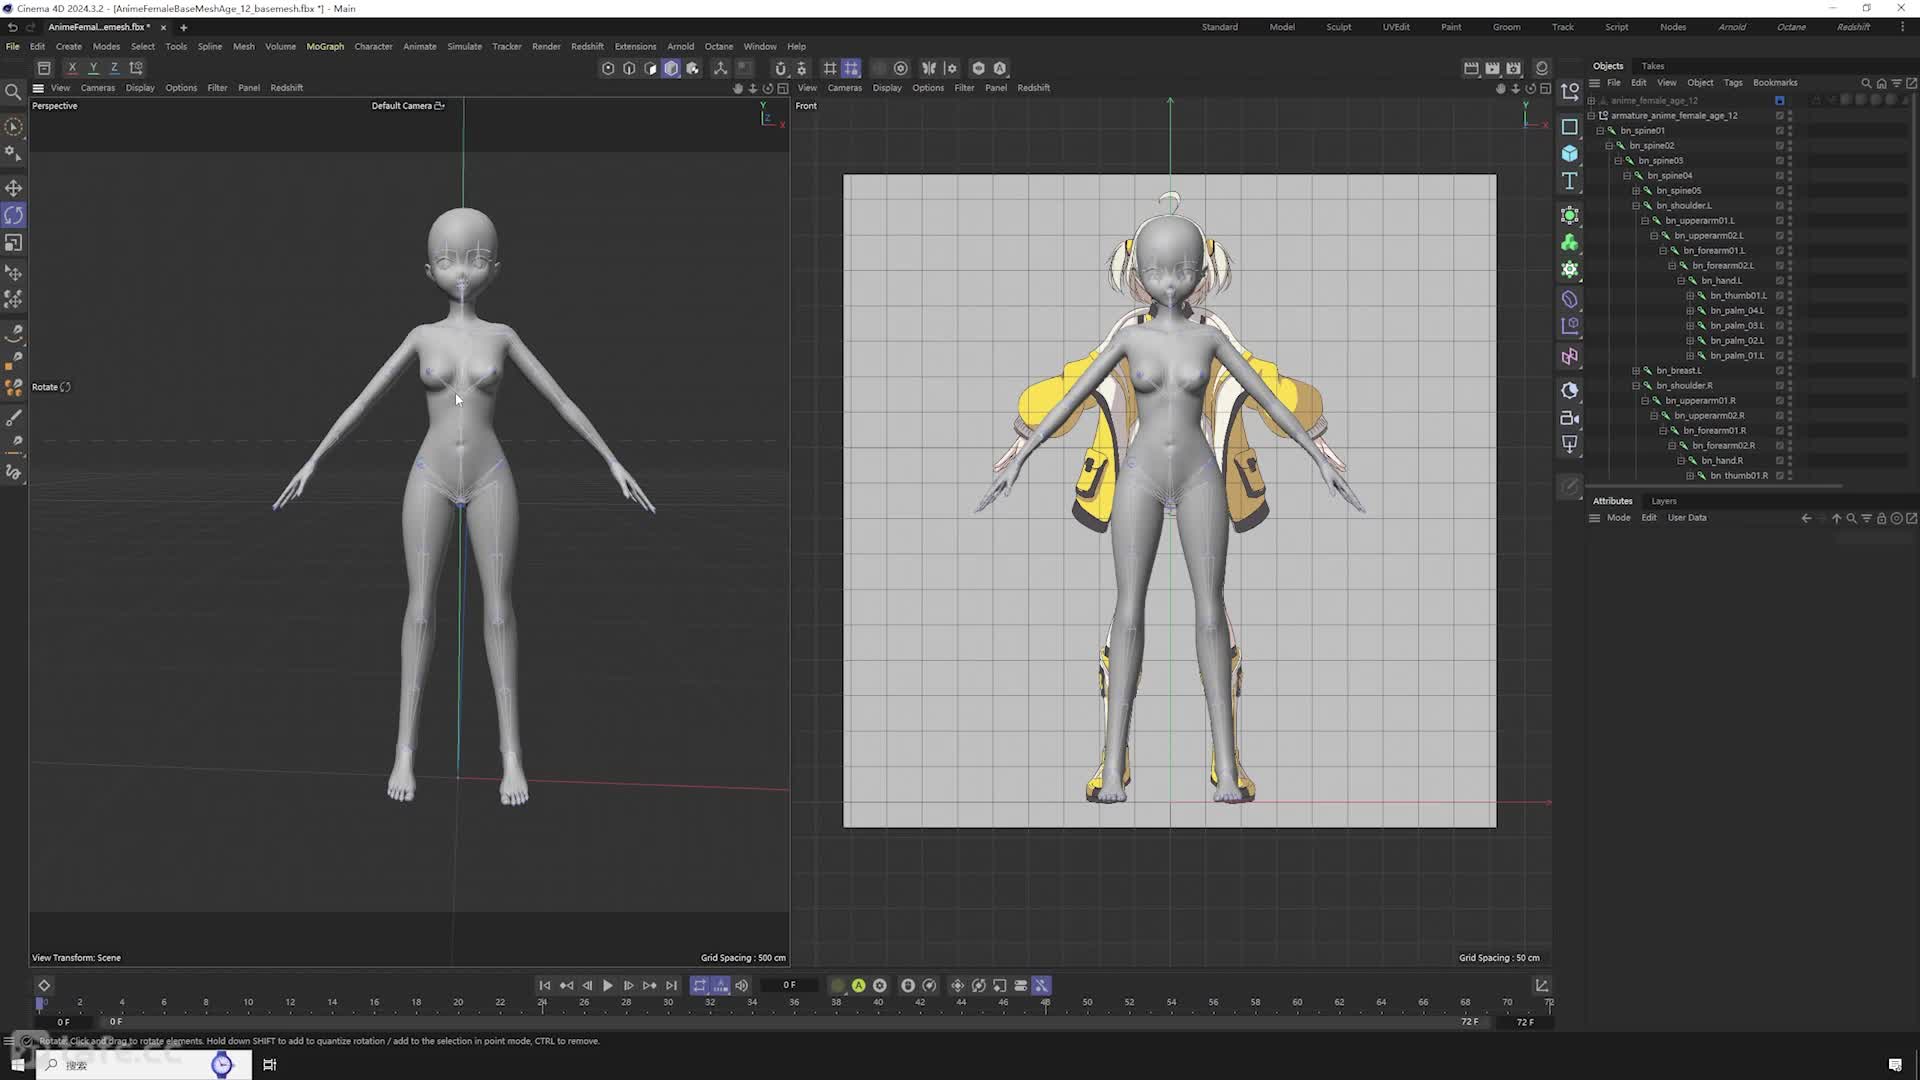Switch to the Takes tab
Screen dimensions: 1920x1080
pos(1653,66)
